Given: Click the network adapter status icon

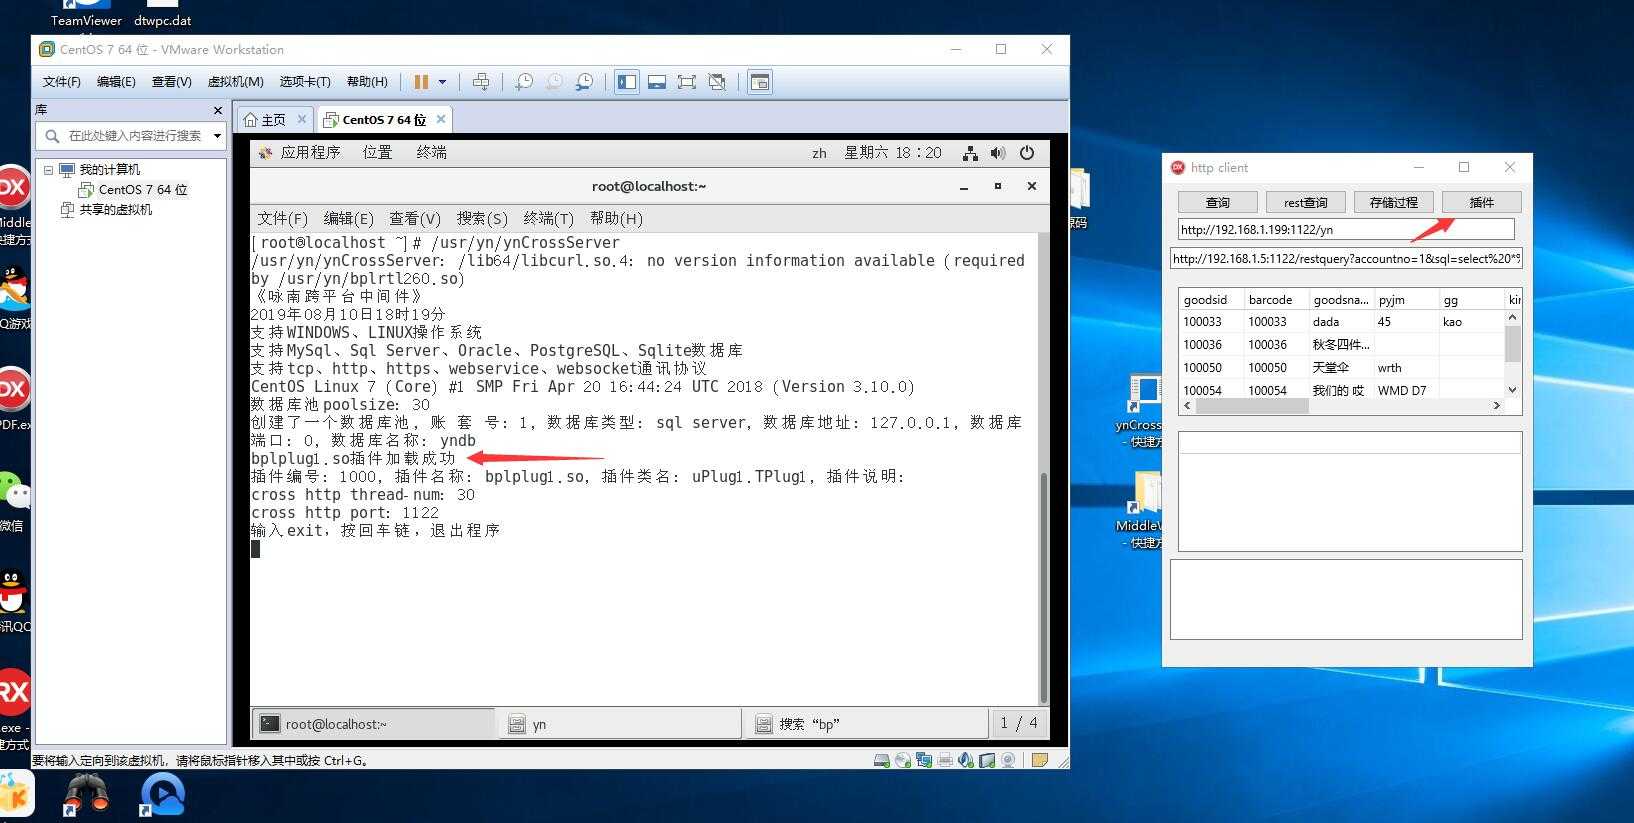Looking at the screenshot, I should tap(923, 760).
